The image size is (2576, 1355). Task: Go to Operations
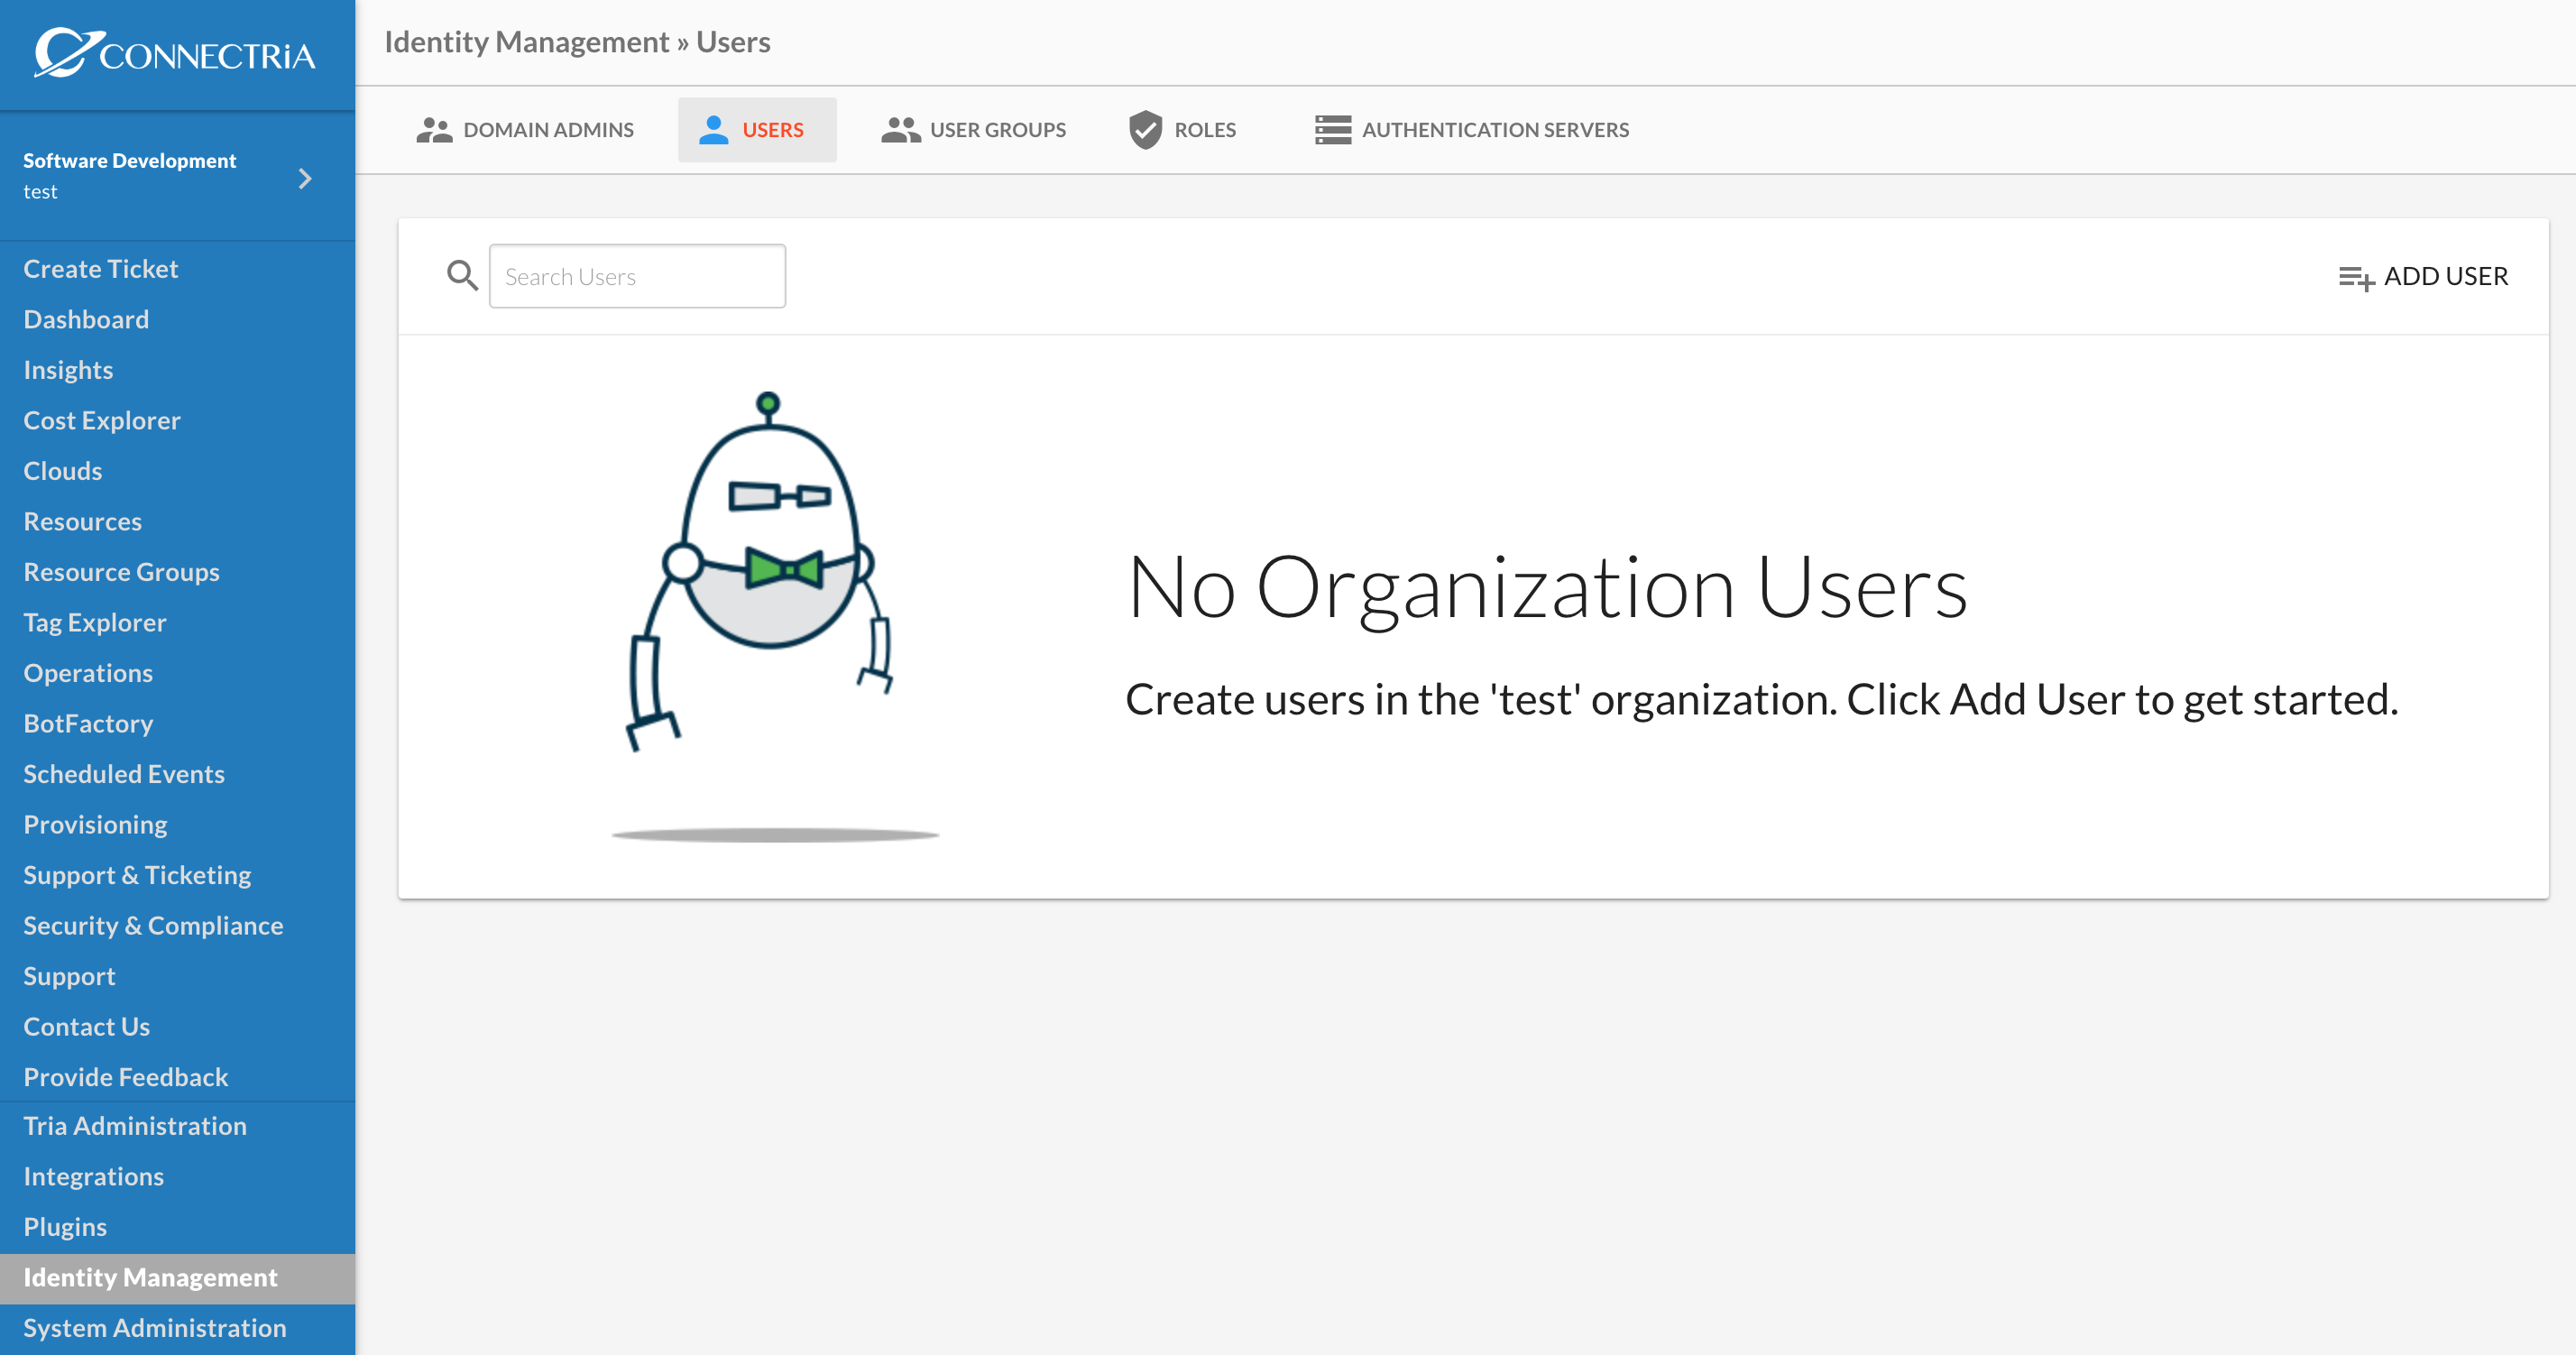(88, 673)
